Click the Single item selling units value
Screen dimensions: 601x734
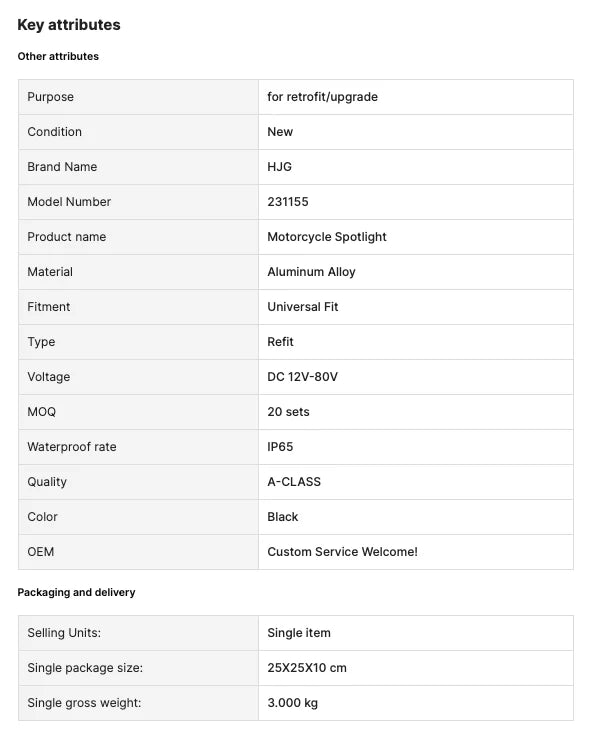click(299, 633)
